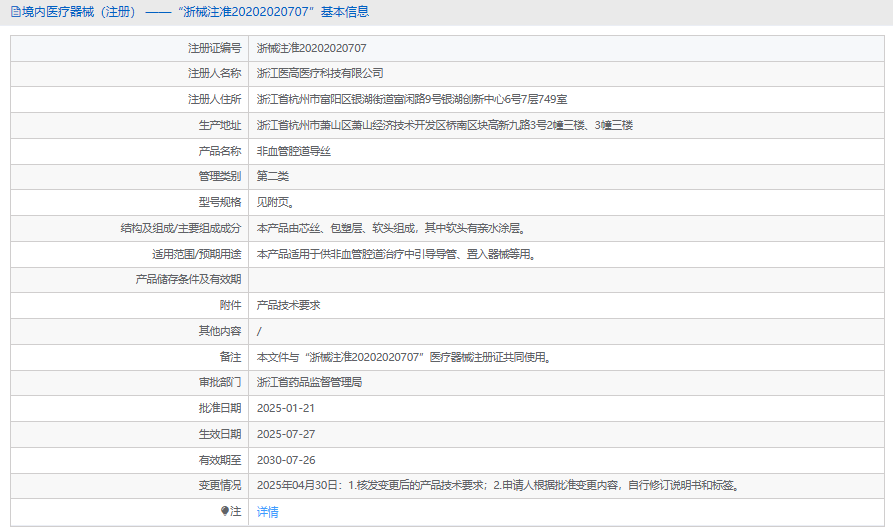Click the change record dated 2025年04月30日

(499, 485)
